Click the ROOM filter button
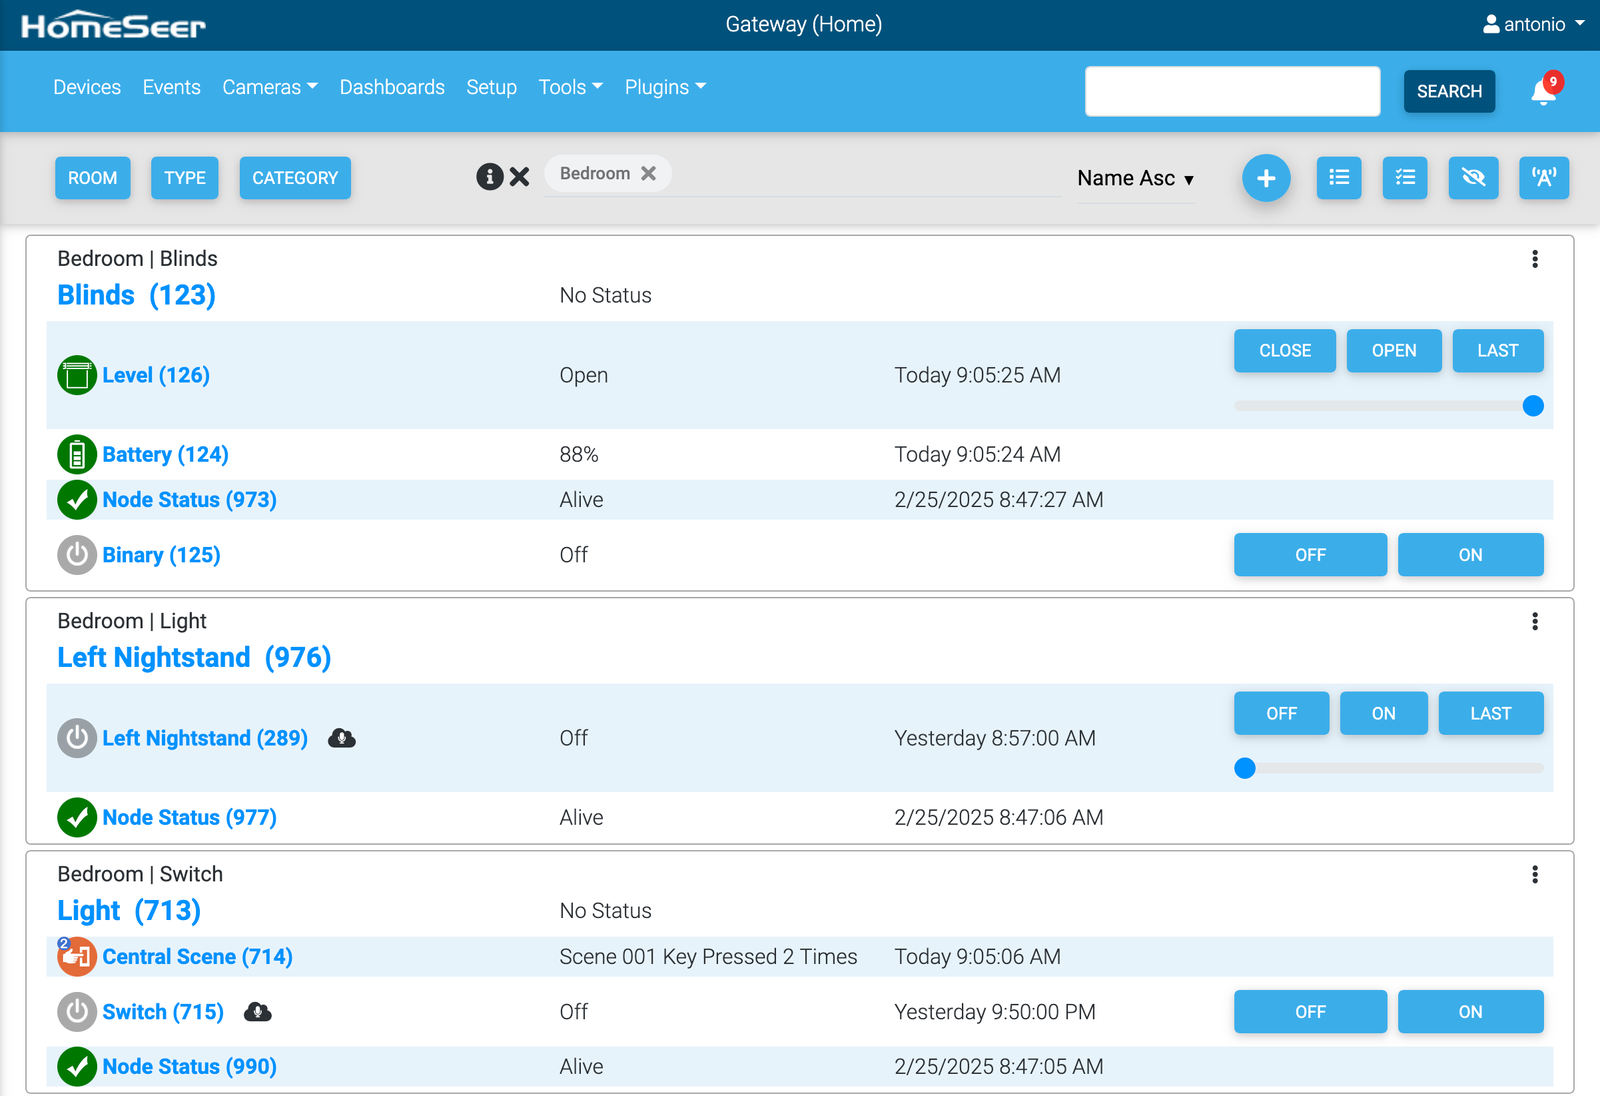The height and width of the screenshot is (1096, 1600). click(93, 178)
